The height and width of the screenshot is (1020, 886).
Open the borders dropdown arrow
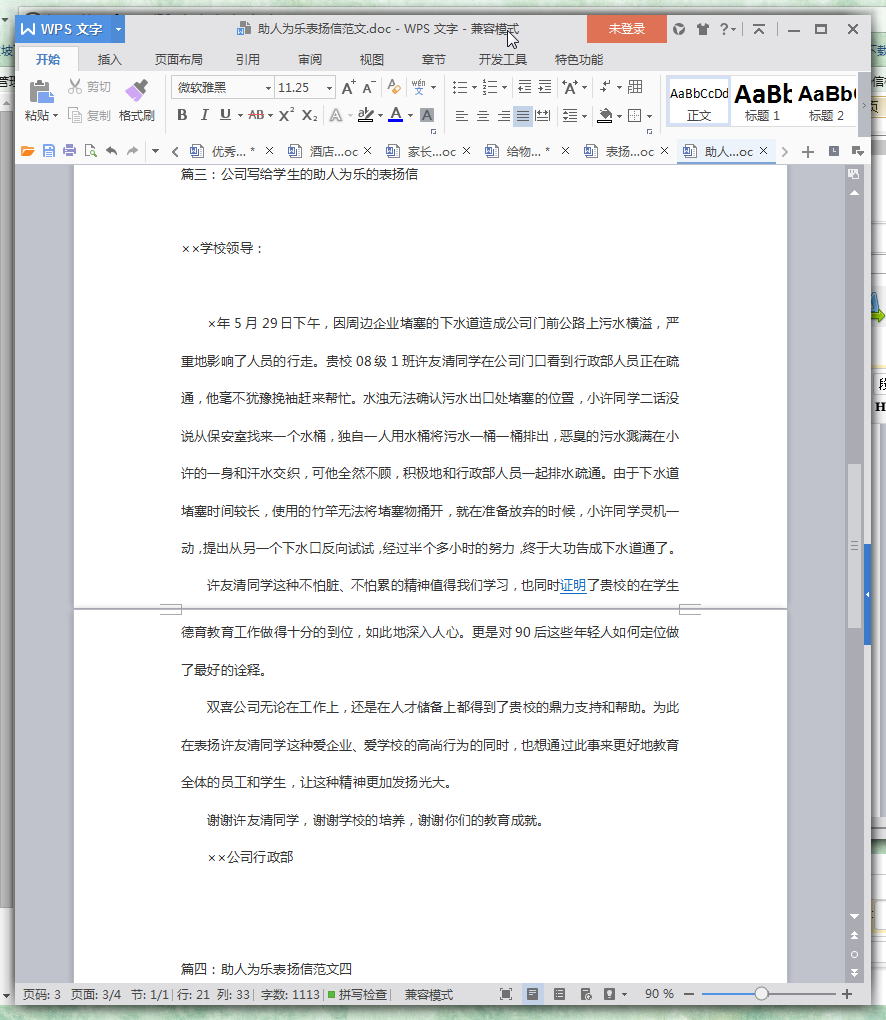click(649, 116)
